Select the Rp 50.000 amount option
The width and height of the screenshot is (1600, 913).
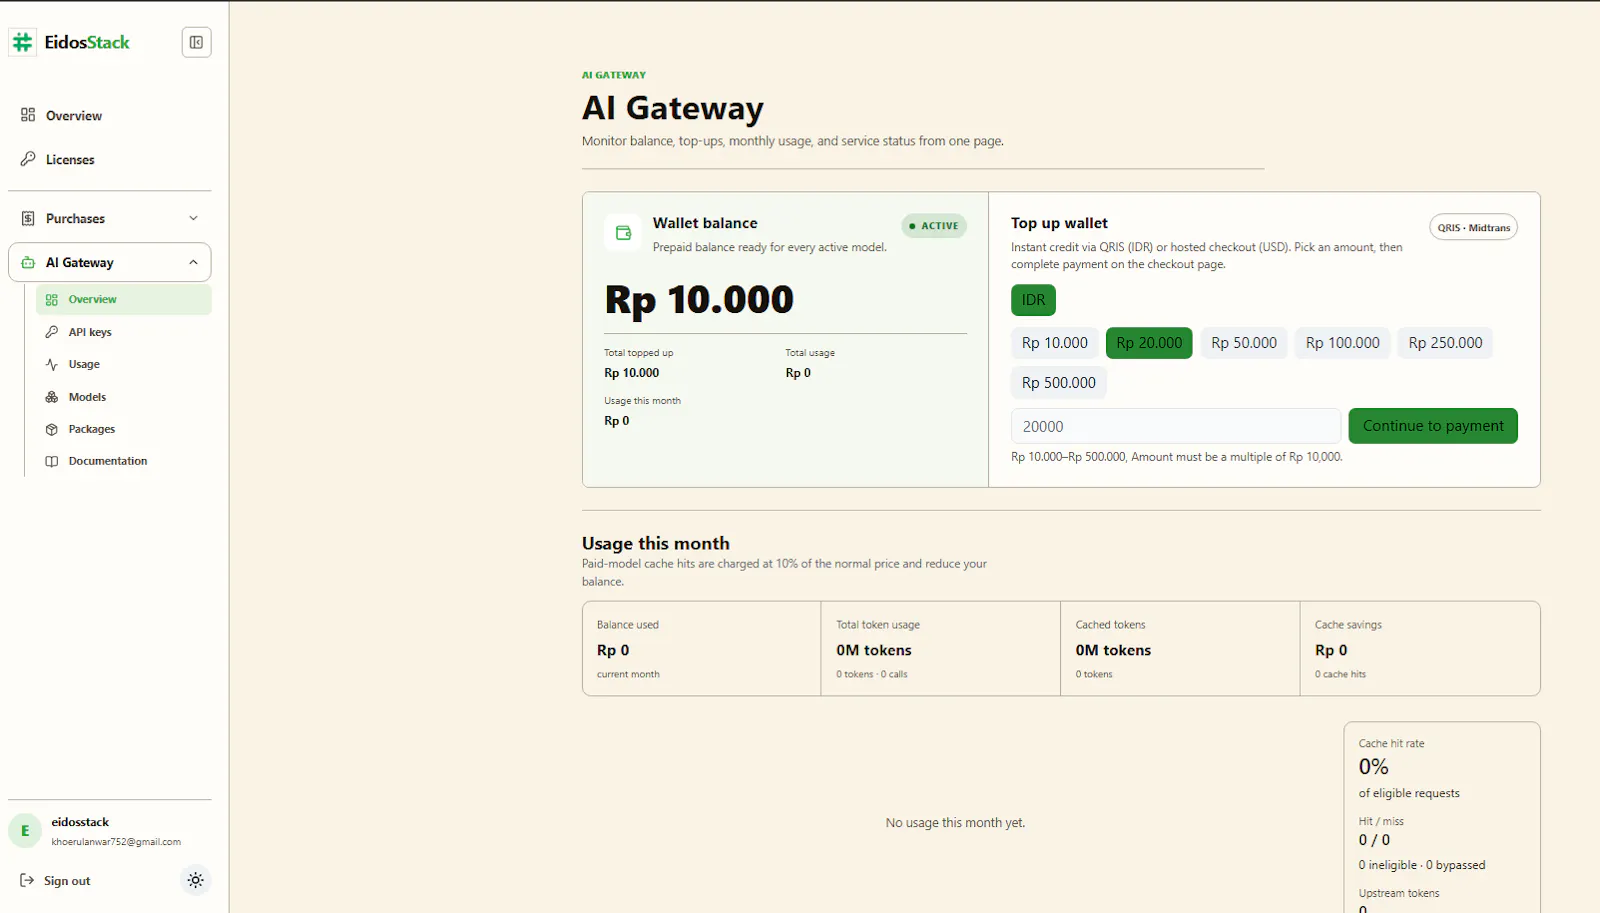(1244, 343)
